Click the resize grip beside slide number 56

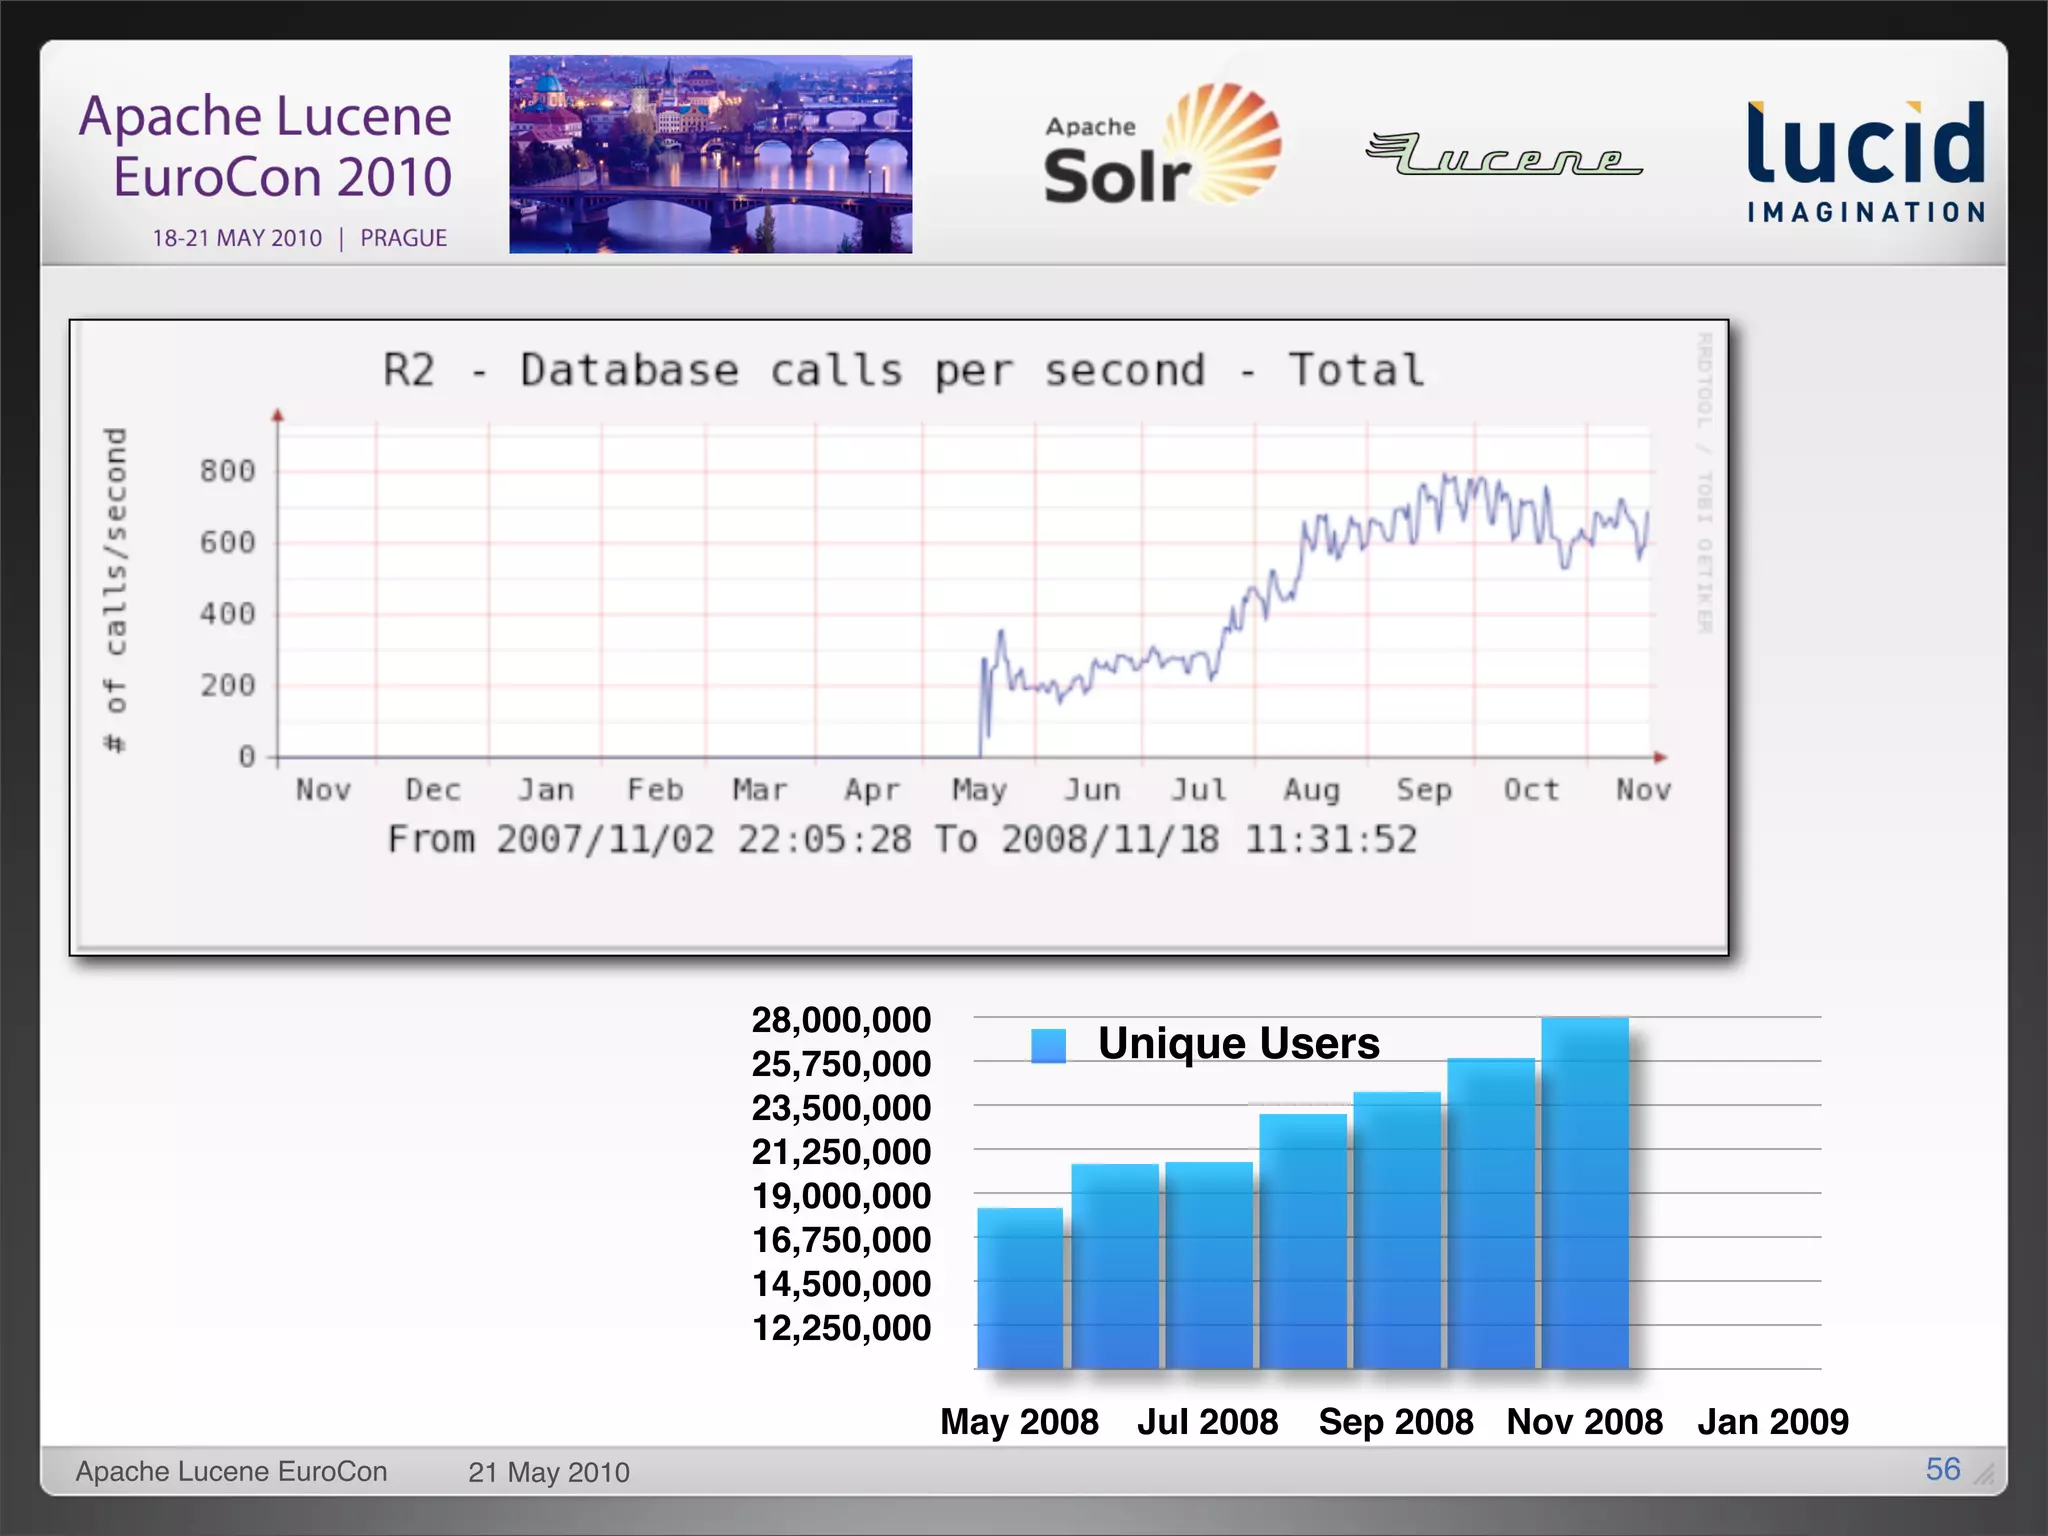tap(1984, 1474)
